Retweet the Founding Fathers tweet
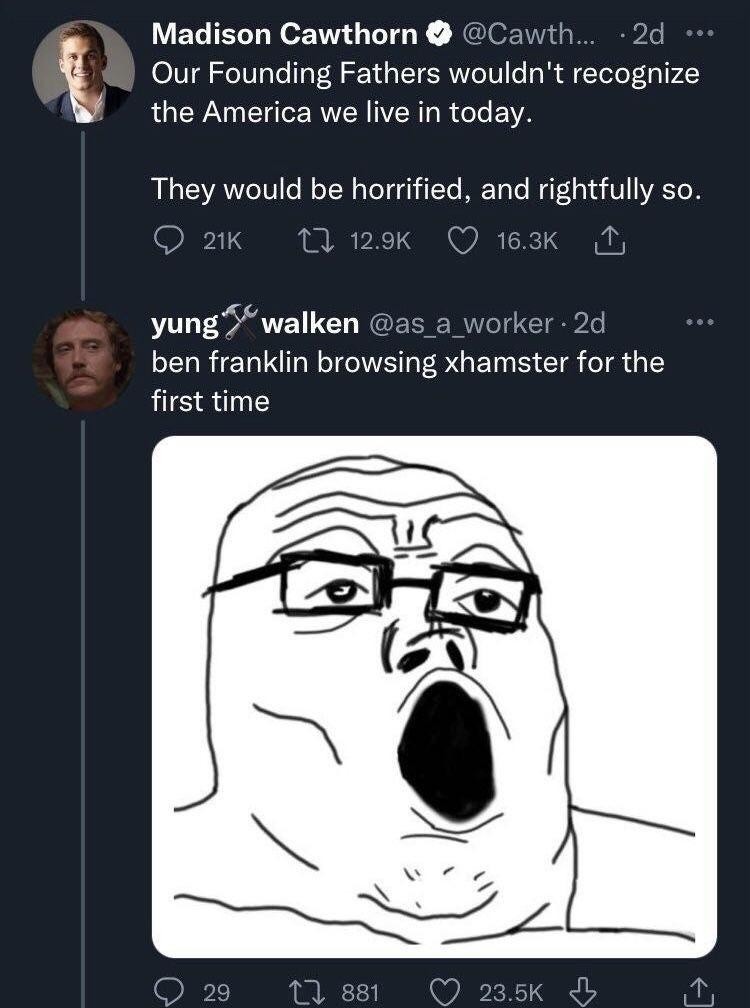 pyautogui.click(x=311, y=240)
